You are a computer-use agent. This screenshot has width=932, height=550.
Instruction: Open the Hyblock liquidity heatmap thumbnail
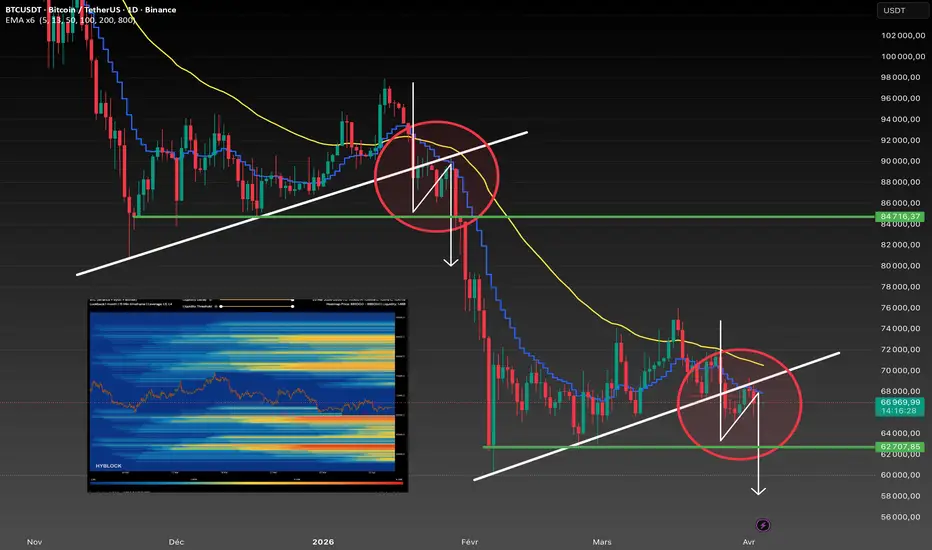pyautogui.click(x=248, y=395)
